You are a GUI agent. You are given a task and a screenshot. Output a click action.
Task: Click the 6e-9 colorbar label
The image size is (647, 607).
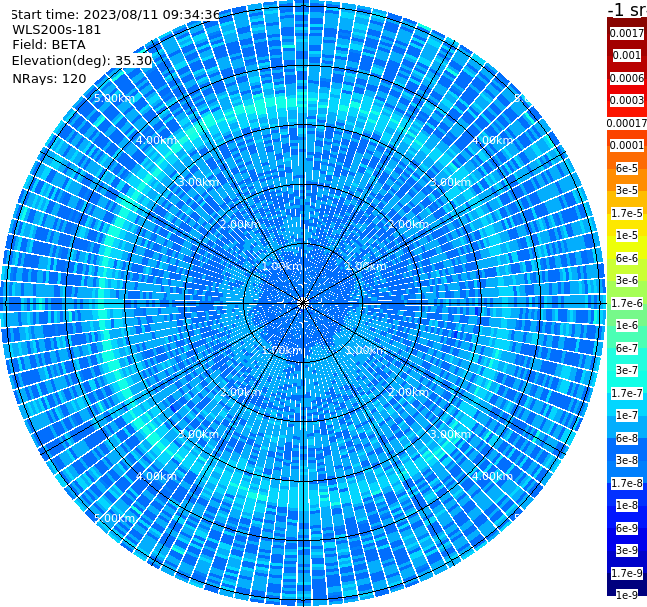pos(627,528)
